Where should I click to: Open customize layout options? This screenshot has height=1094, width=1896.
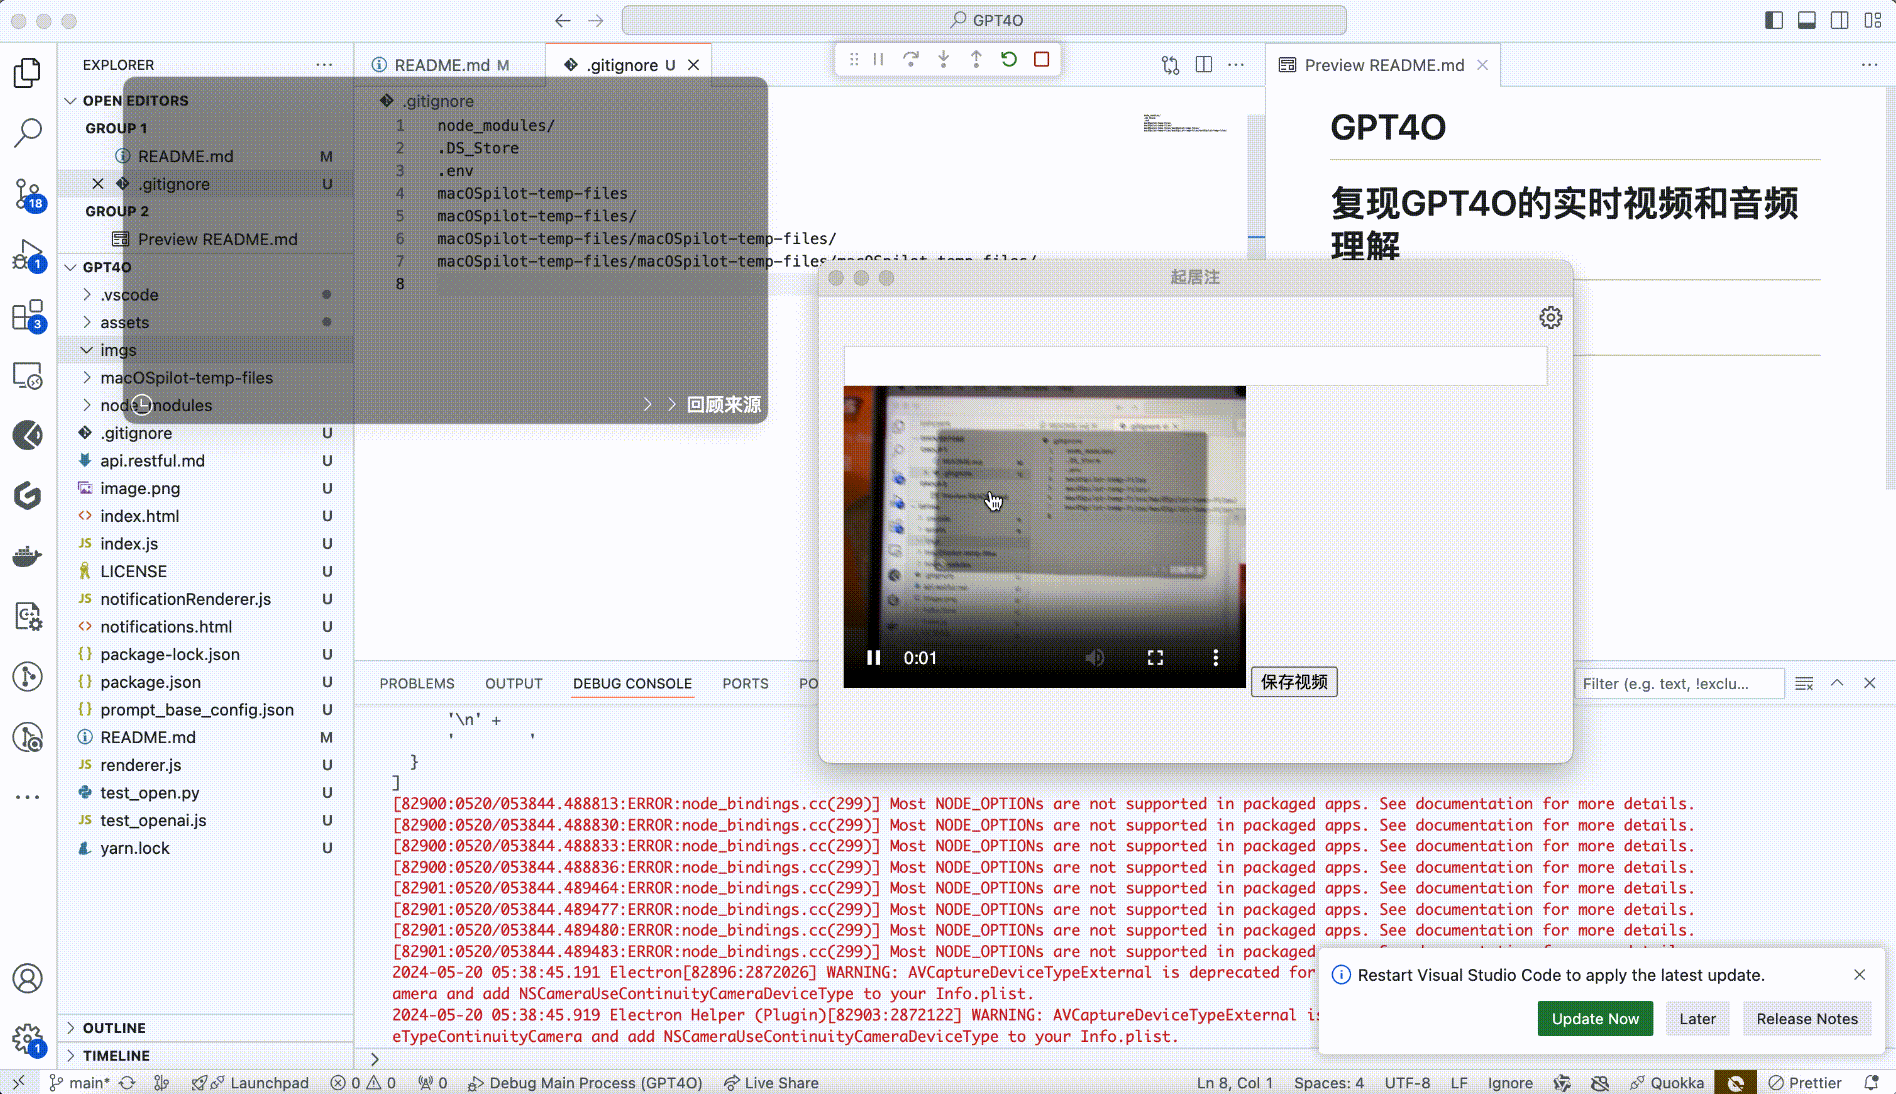(x=1873, y=20)
